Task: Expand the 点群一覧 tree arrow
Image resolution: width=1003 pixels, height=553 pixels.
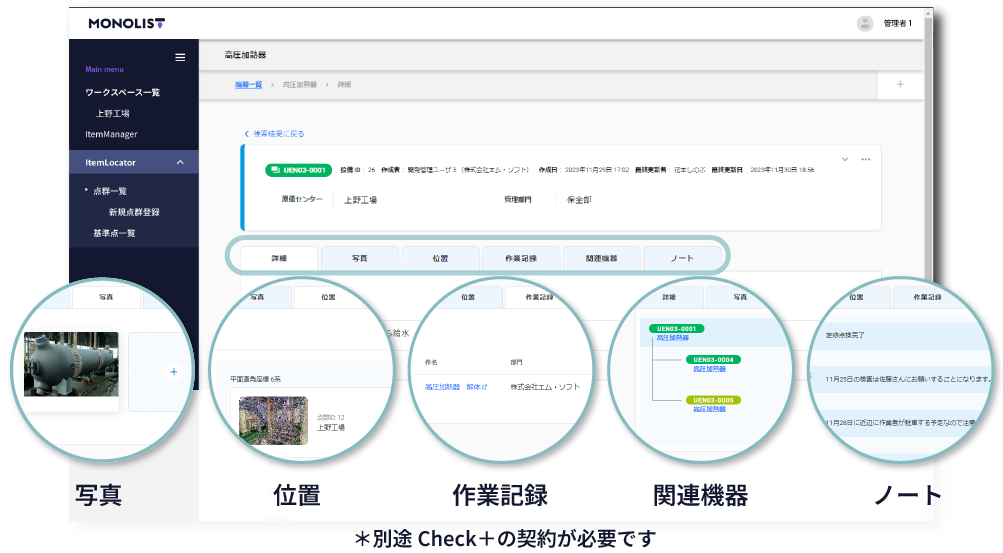Action: (x=86, y=190)
